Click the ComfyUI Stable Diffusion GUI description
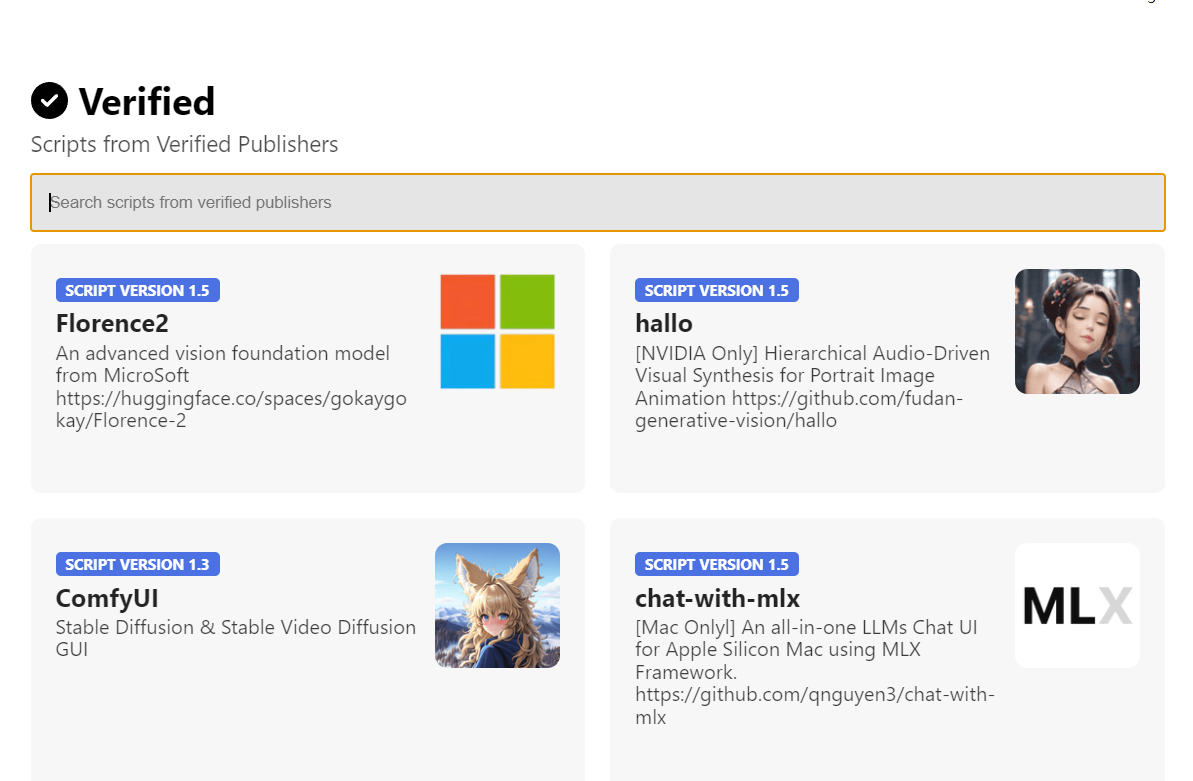This screenshot has width=1193, height=781. tap(235, 638)
